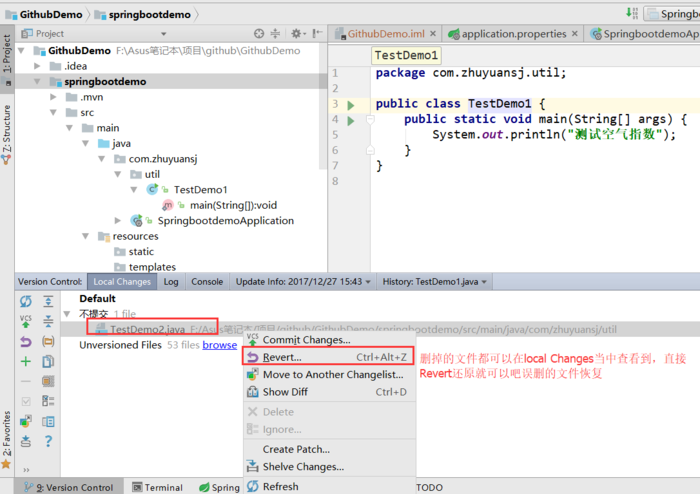Switch to the Console tab
This screenshot has height=494, width=700.
(207, 282)
